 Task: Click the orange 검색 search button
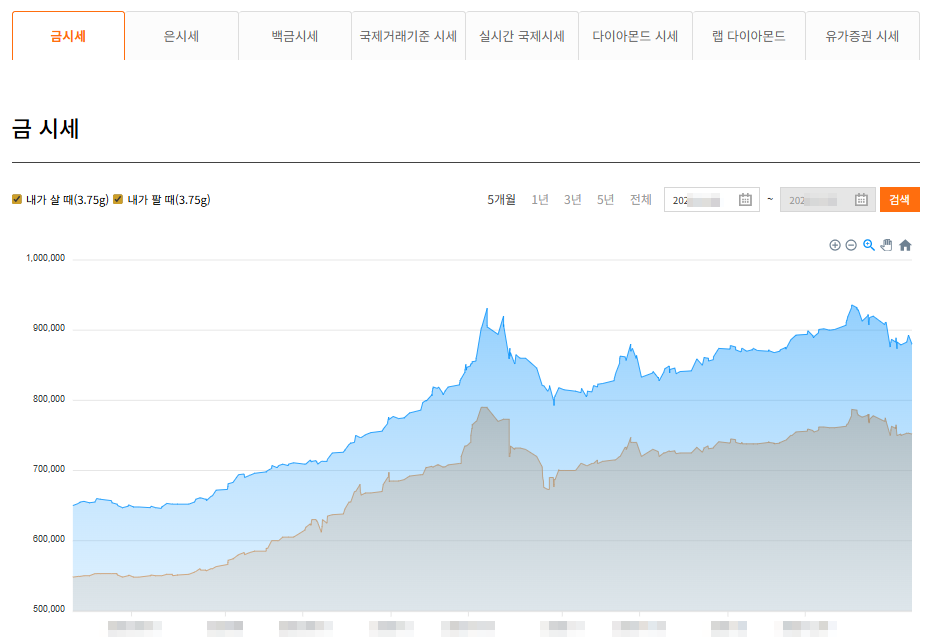click(x=899, y=199)
